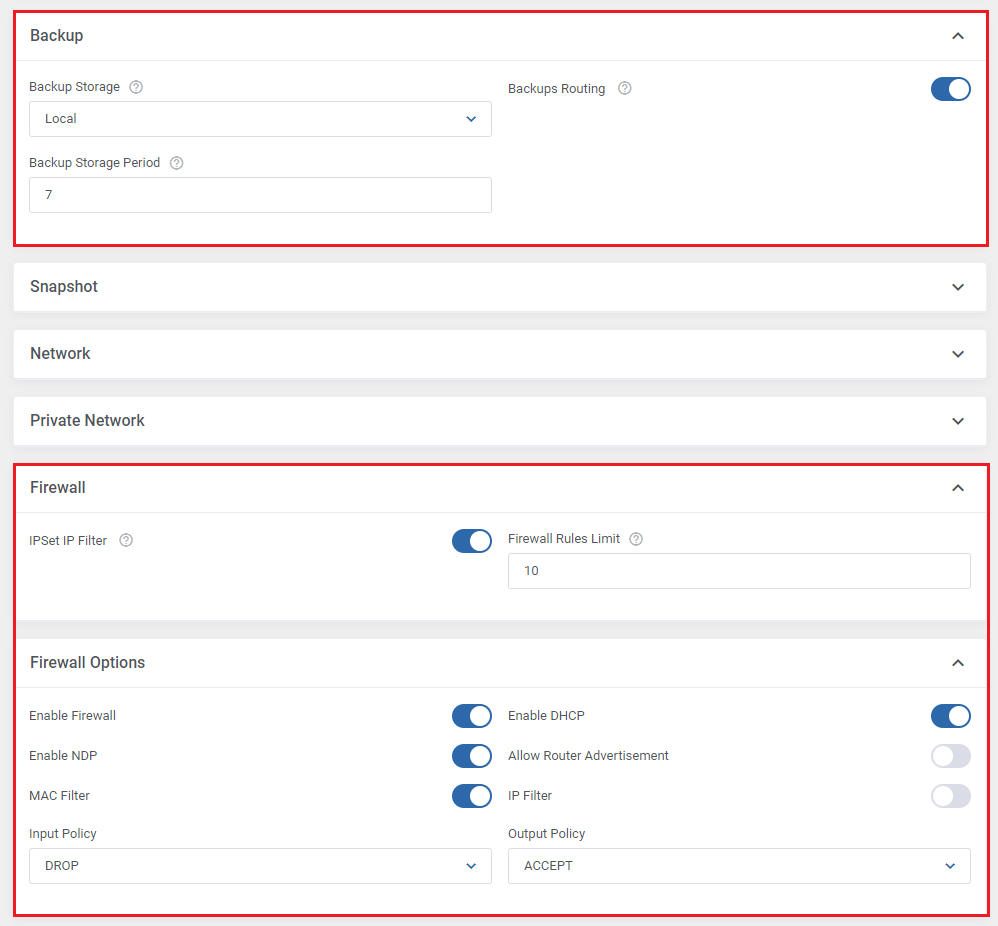The height and width of the screenshot is (926, 998).
Task: Turn off Enable Firewall switch
Action: (x=472, y=716)
